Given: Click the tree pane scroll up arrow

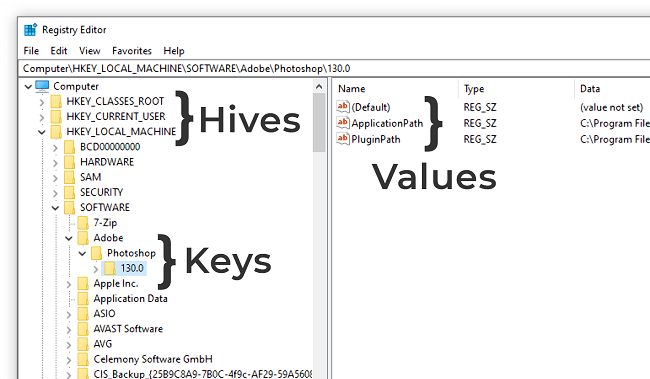Looking at the screenshot, I should click(319, 87).
